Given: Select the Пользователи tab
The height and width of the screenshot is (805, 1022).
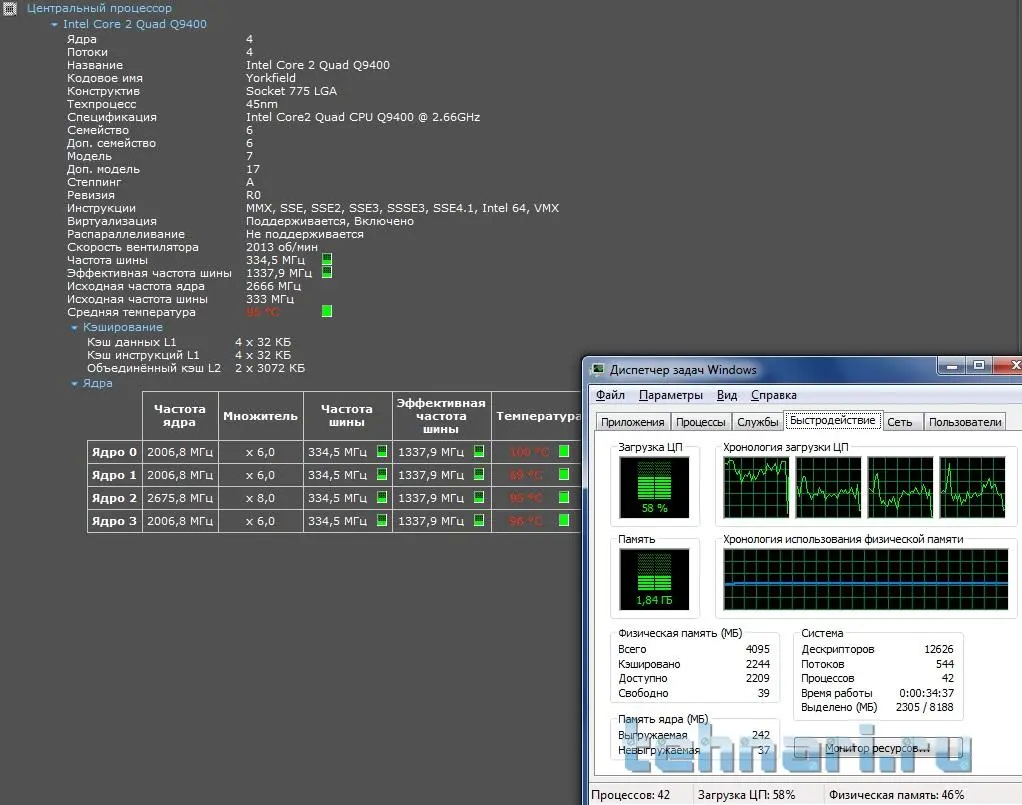Looking at the screenshot, I should click(965, 422).
